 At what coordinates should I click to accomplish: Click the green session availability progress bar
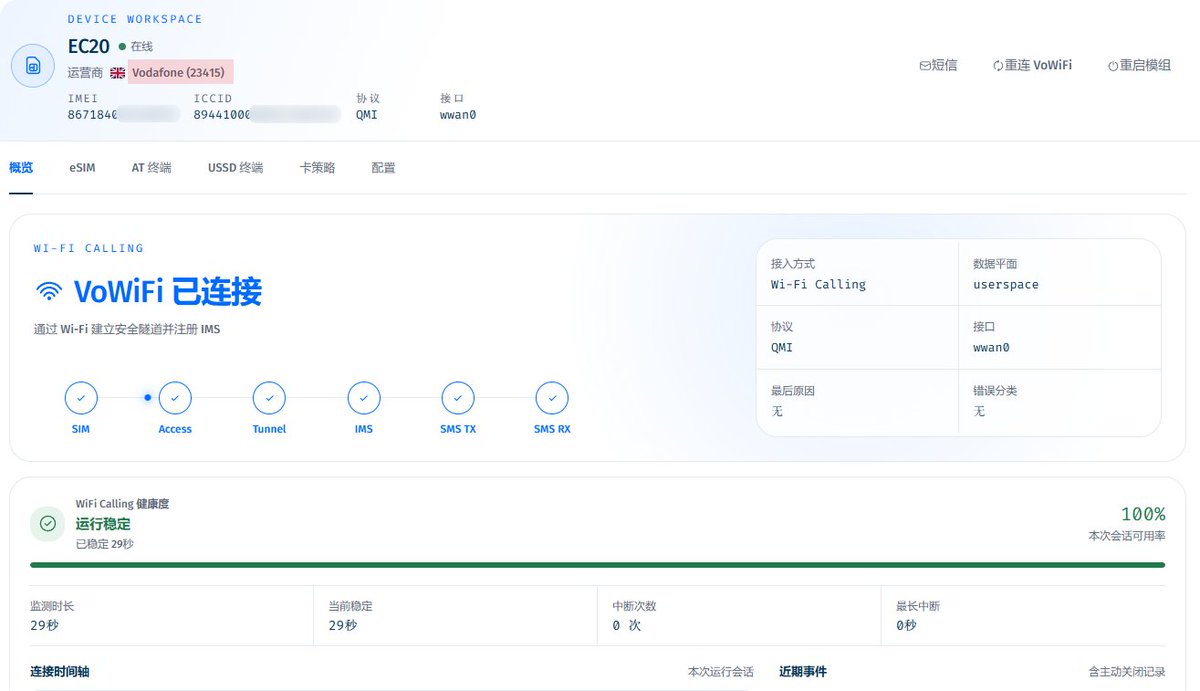pos(598,565)
